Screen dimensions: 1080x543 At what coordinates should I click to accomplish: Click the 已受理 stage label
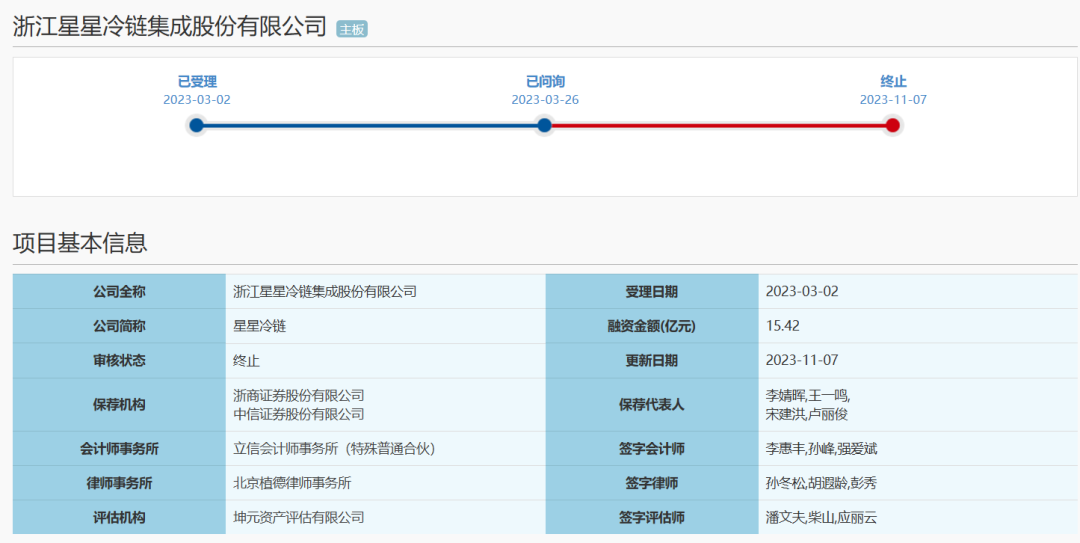coord(197,82)
